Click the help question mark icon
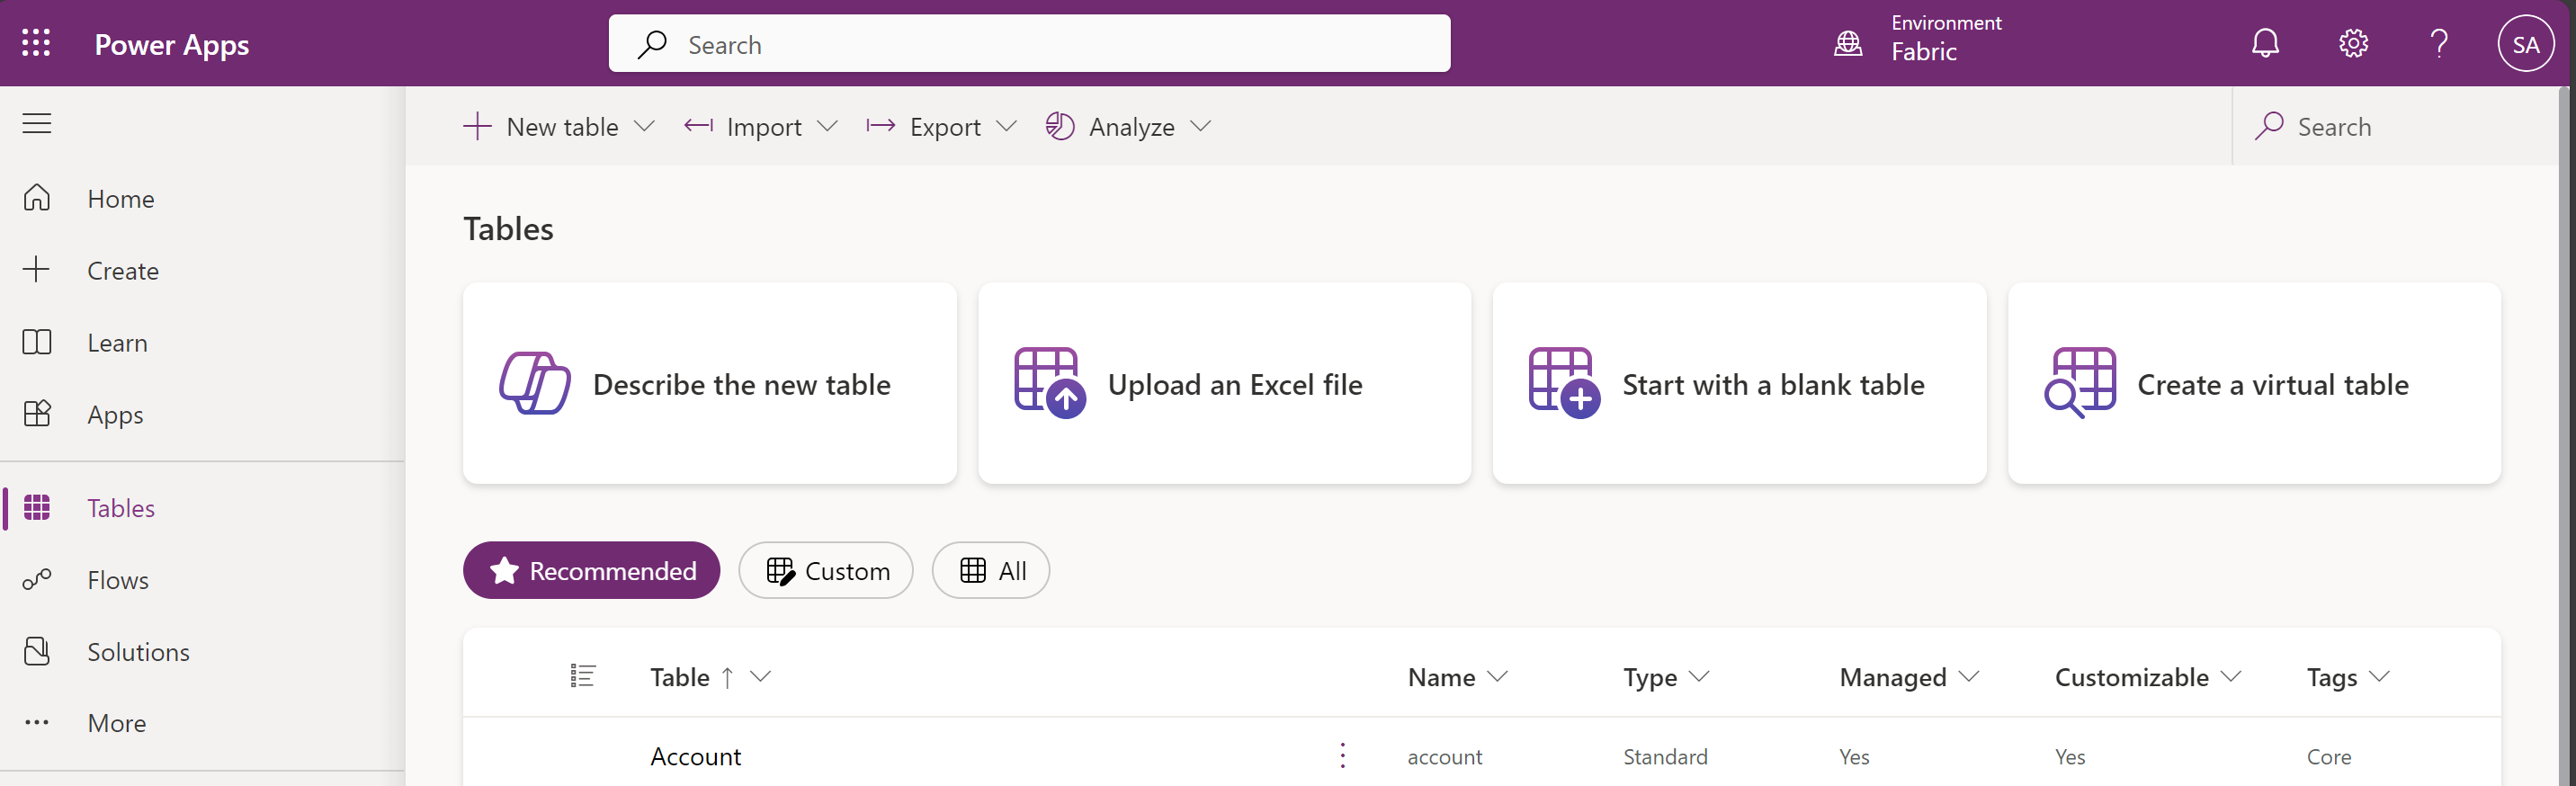Image resolution: width=2576 pixels, height=786 pixels. (2439, 43)
